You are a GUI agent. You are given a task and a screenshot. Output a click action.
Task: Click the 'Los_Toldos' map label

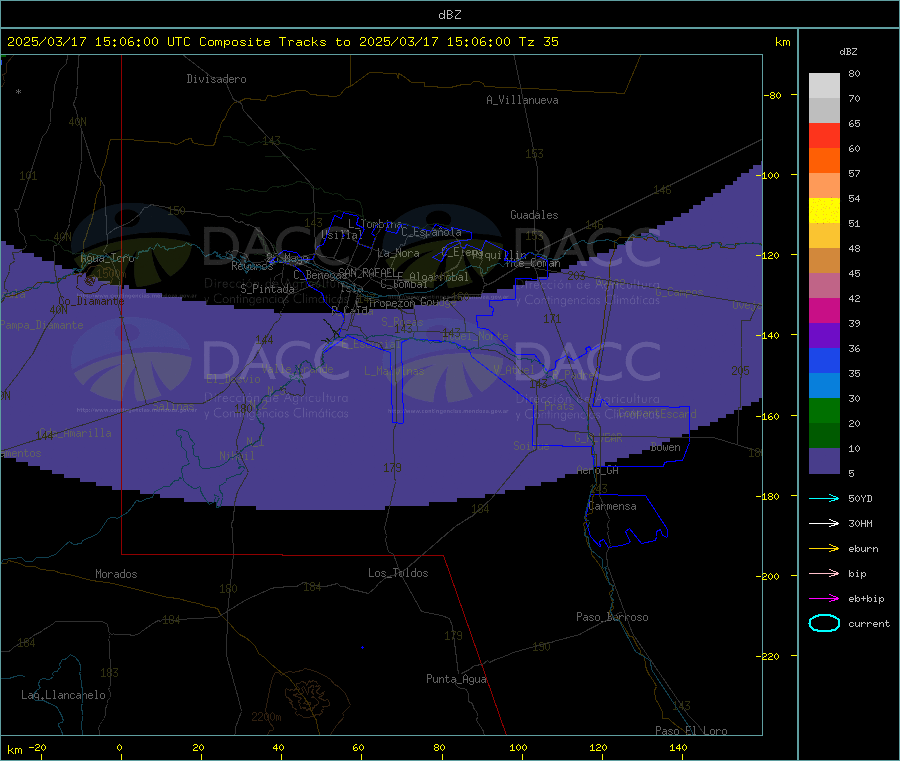tap(398, 573)
